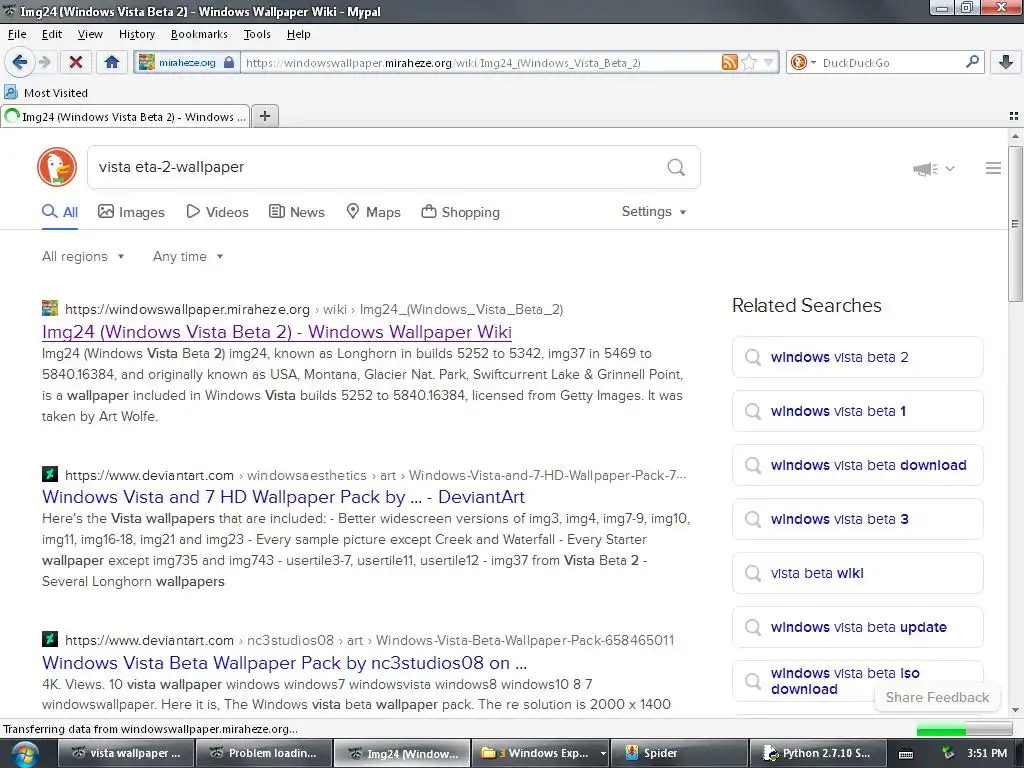Open Img24 (Windows Vista Beta 2) wiki result
Viewport: 1024px width, 768px height.
coord(277,332)
